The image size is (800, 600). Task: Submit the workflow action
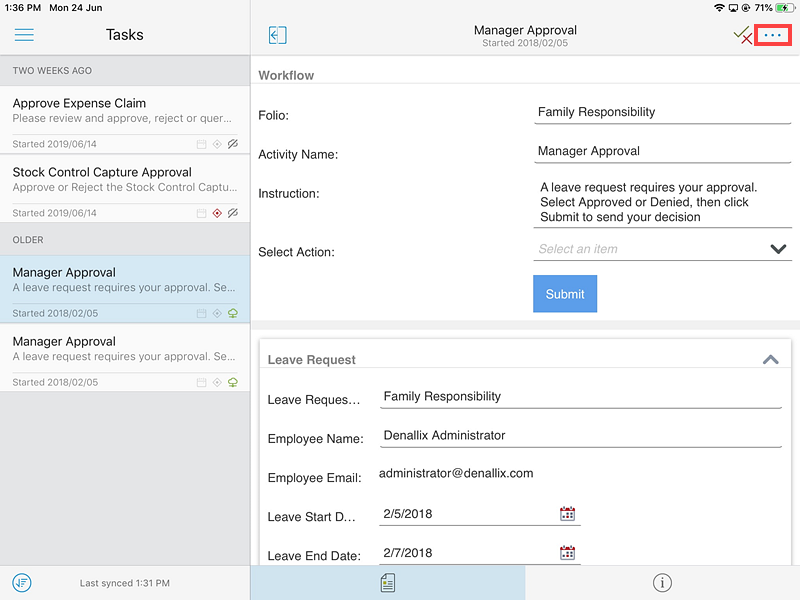[x=565, y=294]
